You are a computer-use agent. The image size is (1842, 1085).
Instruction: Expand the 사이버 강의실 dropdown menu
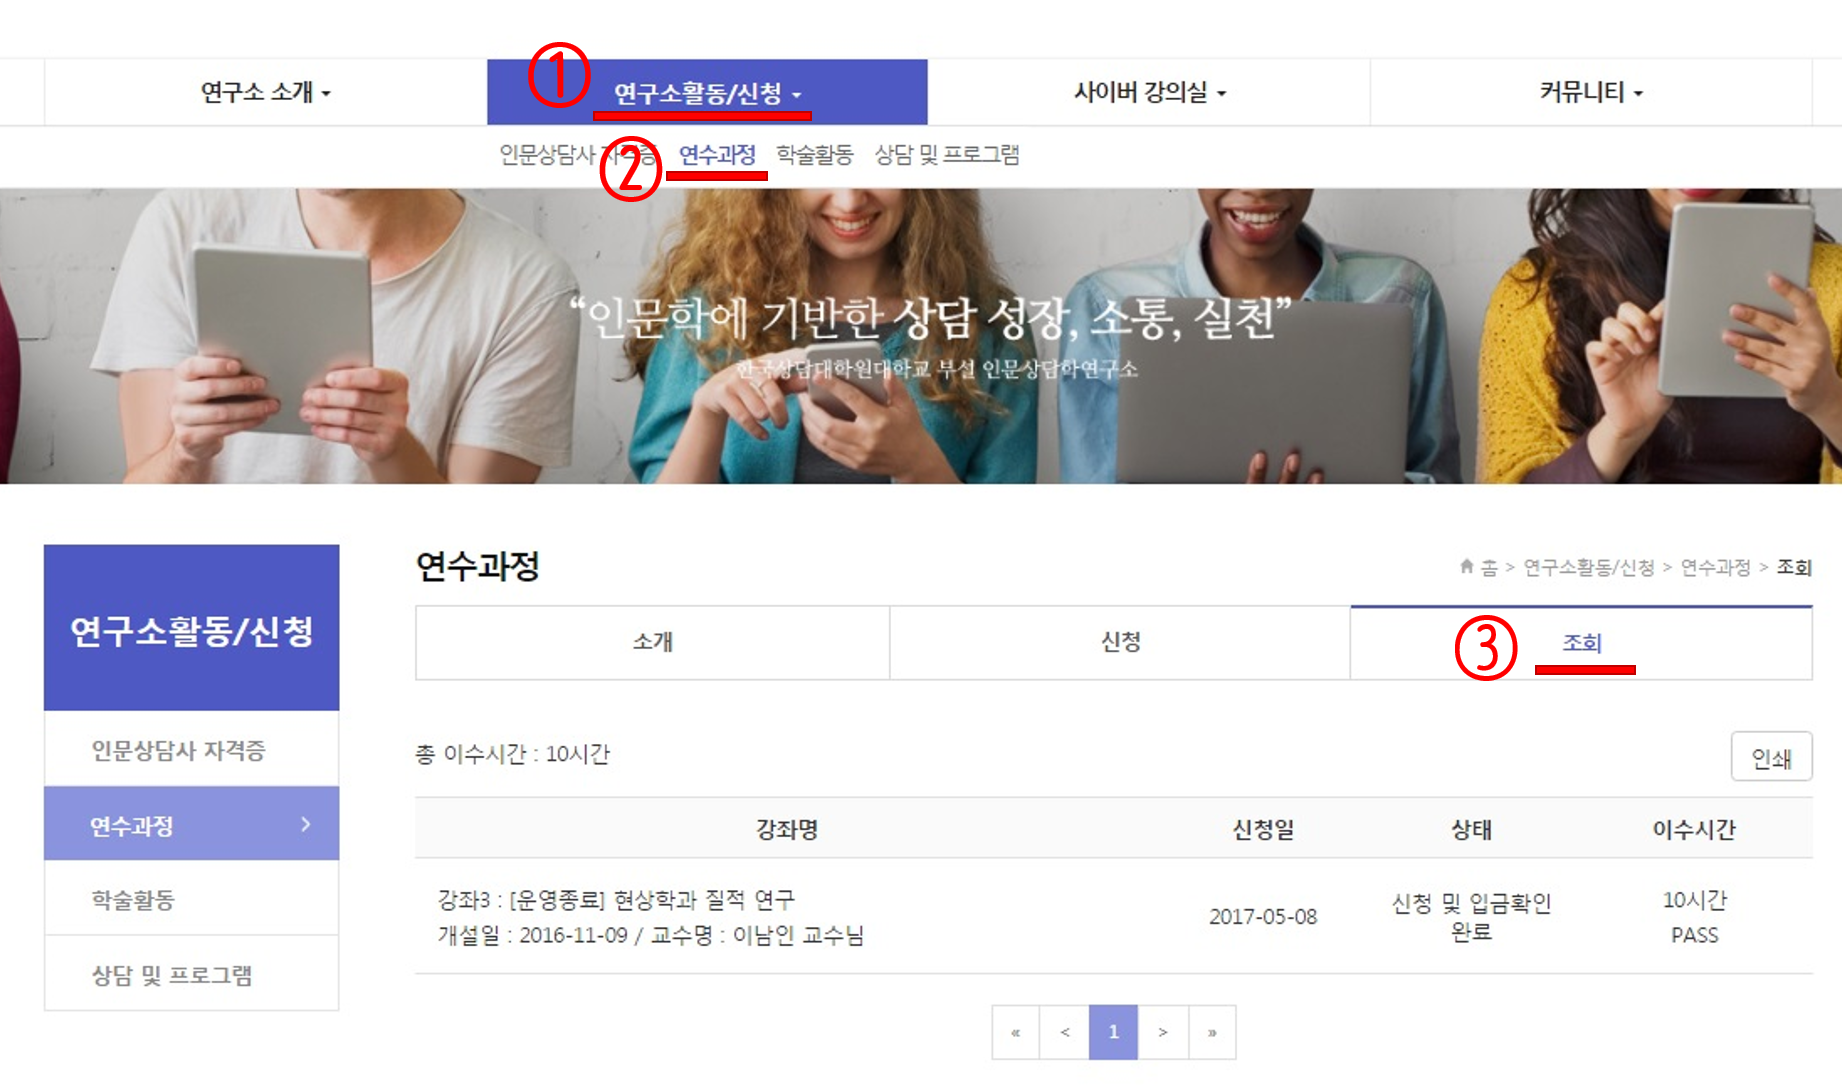click(1149, 93)
